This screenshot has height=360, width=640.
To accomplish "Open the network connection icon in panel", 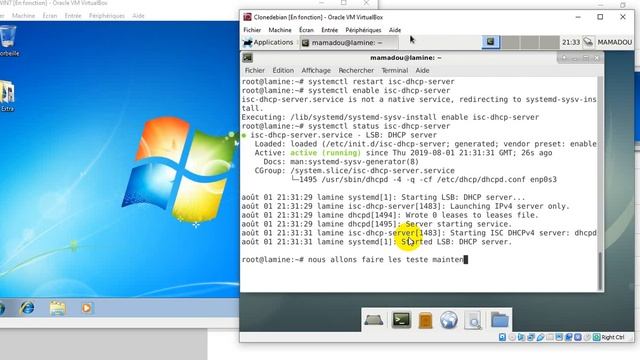I will pos(588,42).
